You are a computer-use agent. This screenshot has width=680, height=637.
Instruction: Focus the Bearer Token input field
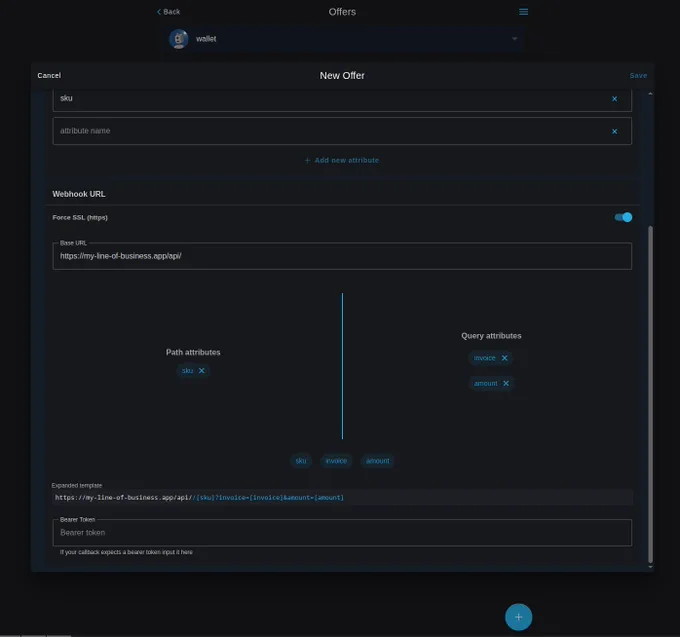(342, 532)
